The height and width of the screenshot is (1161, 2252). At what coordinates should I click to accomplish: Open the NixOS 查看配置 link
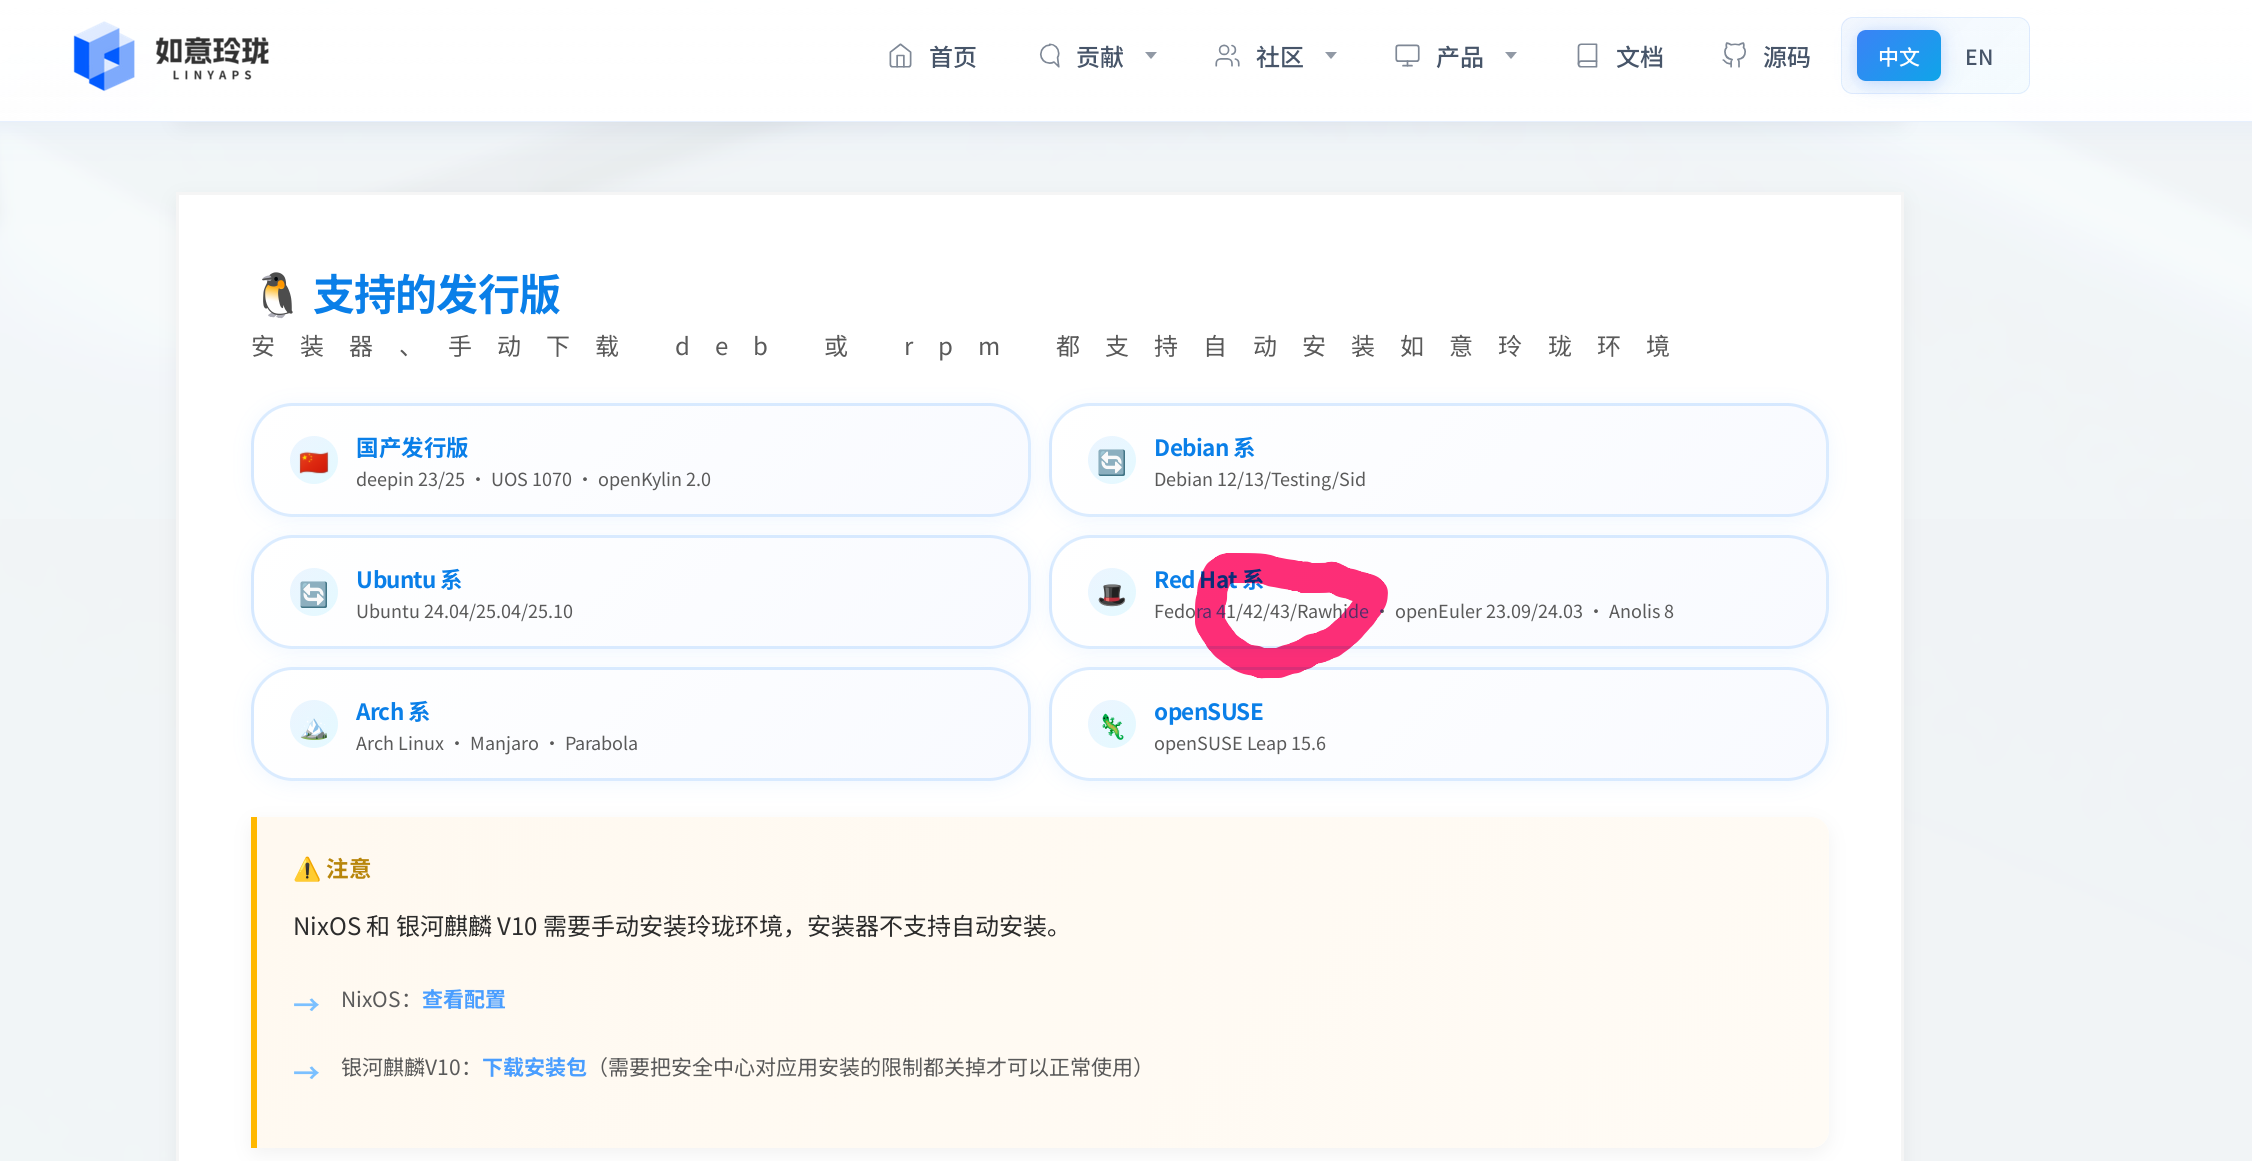coord(463,999)
